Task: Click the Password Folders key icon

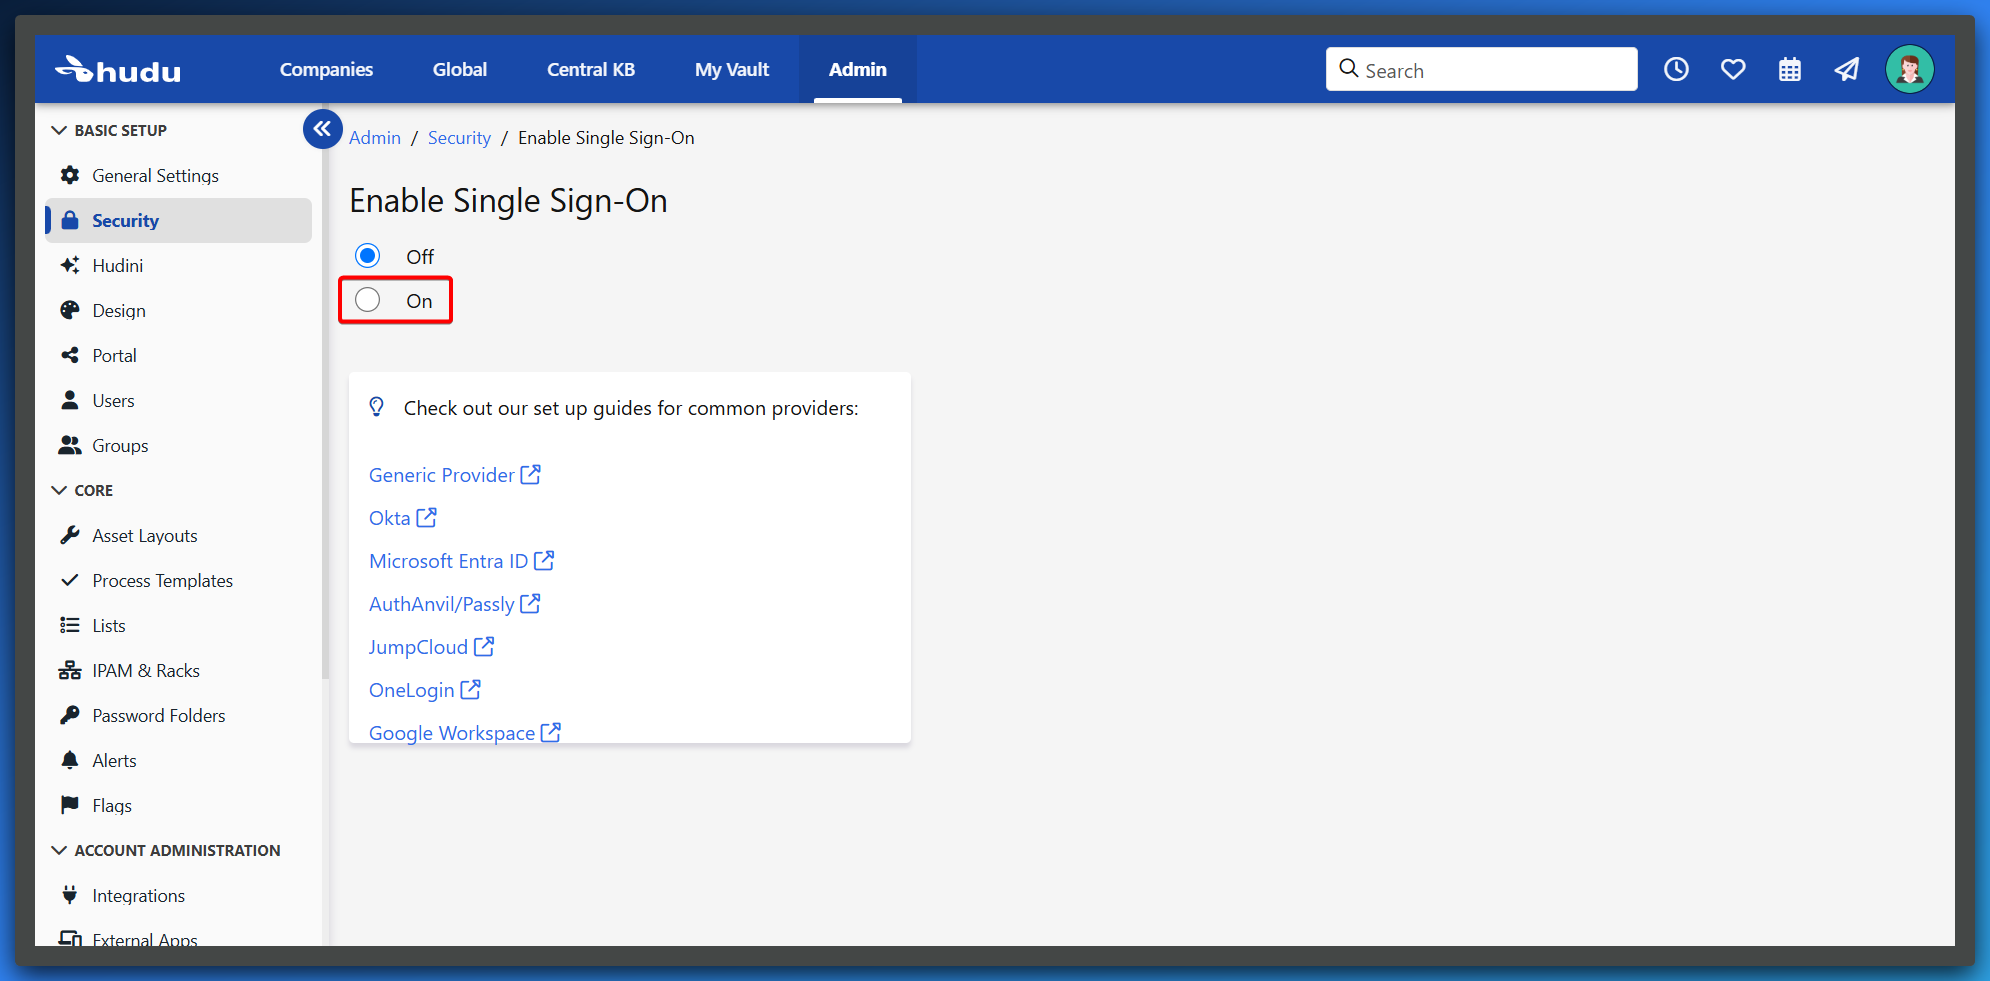Action: (70, 715)
